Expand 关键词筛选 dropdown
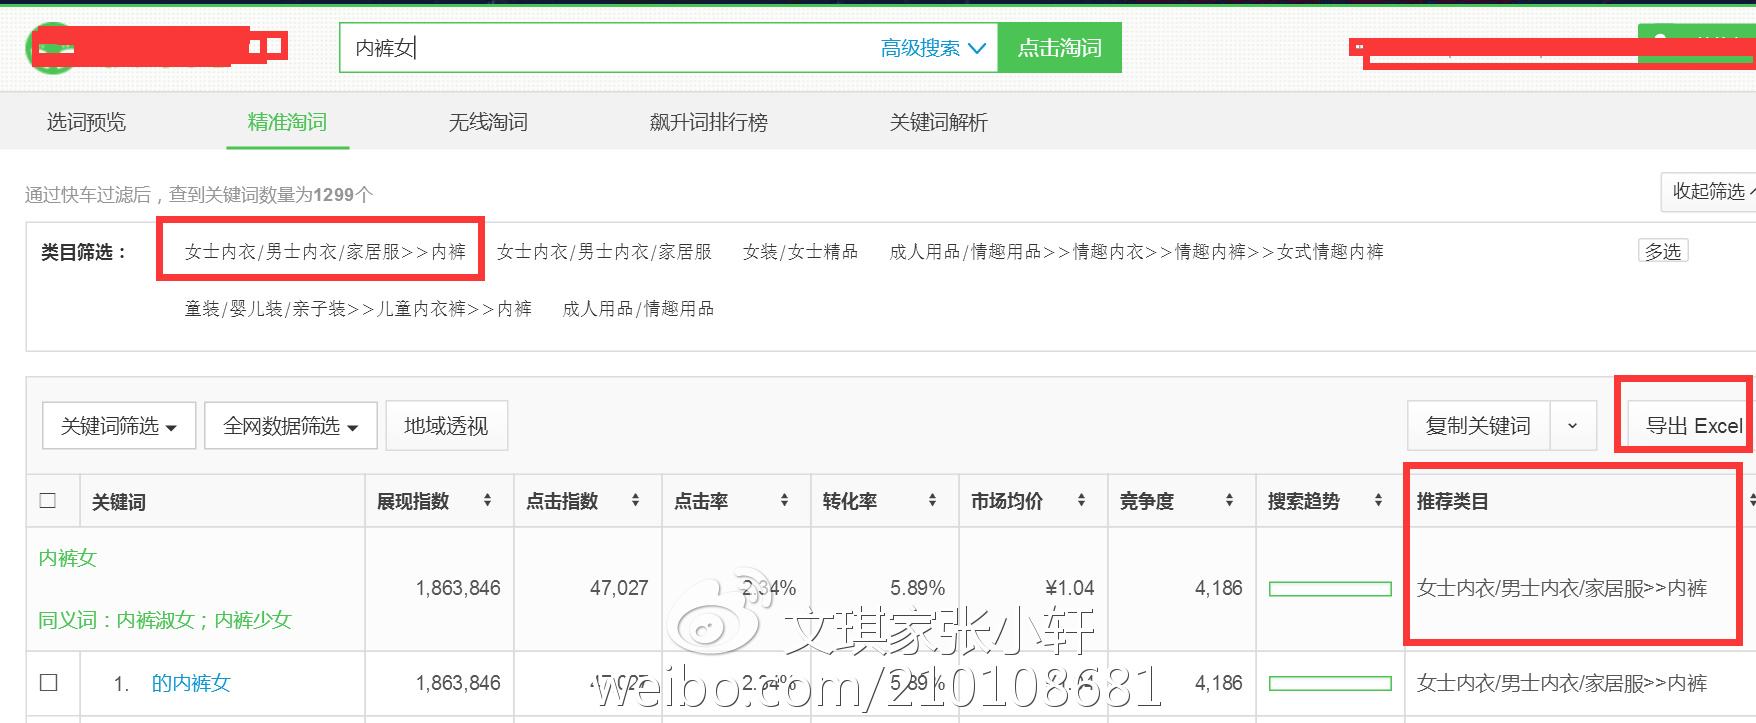Screen dimensions: 1756x723 pyautogui.click(x=119, y=426)
